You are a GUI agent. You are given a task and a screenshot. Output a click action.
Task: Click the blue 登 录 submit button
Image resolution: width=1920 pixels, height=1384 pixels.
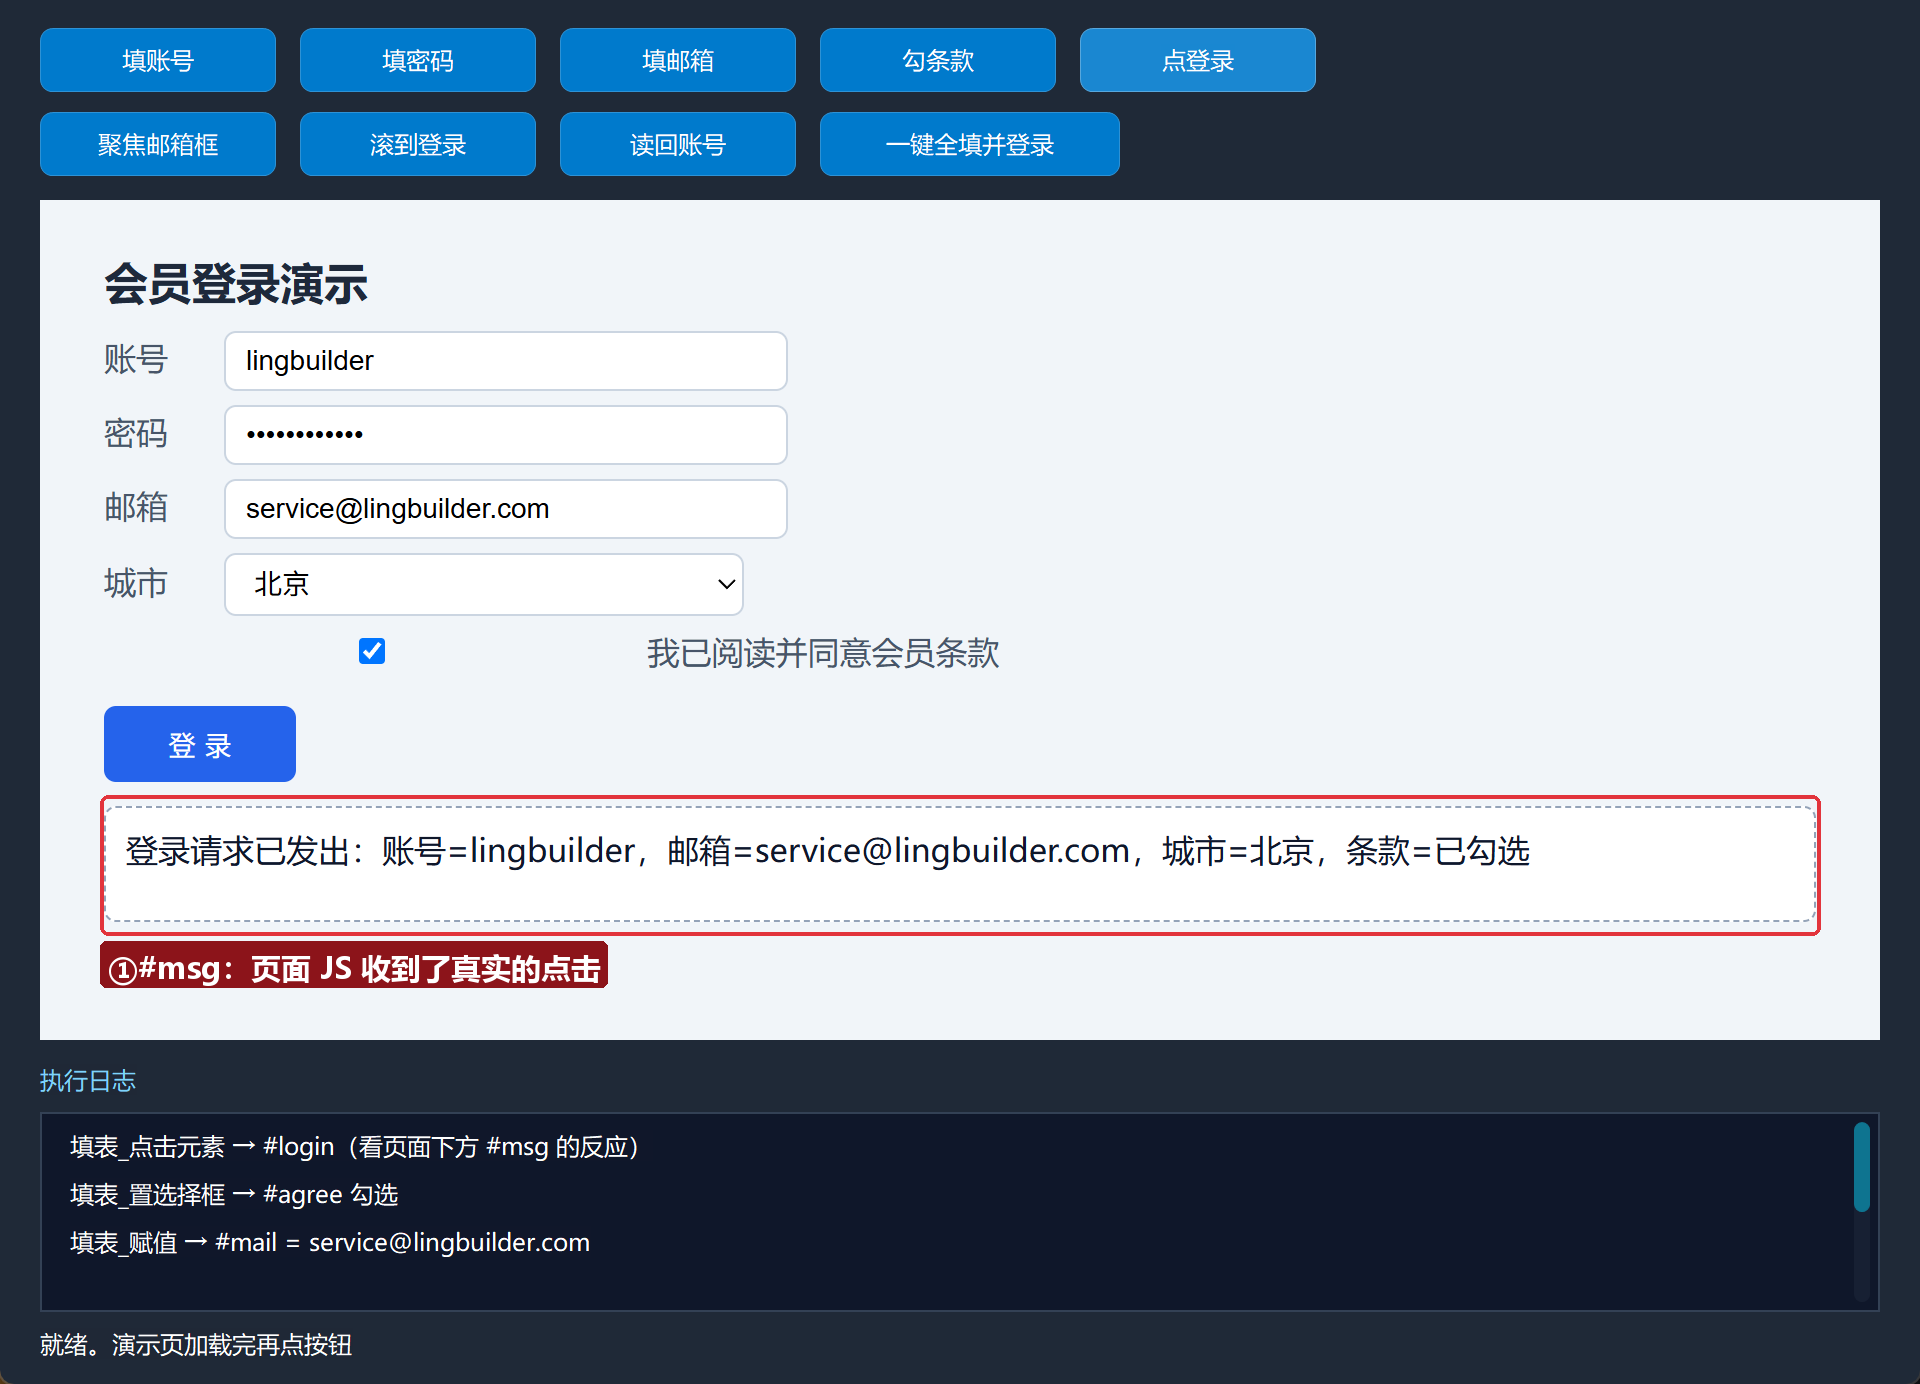pos(200,744)
